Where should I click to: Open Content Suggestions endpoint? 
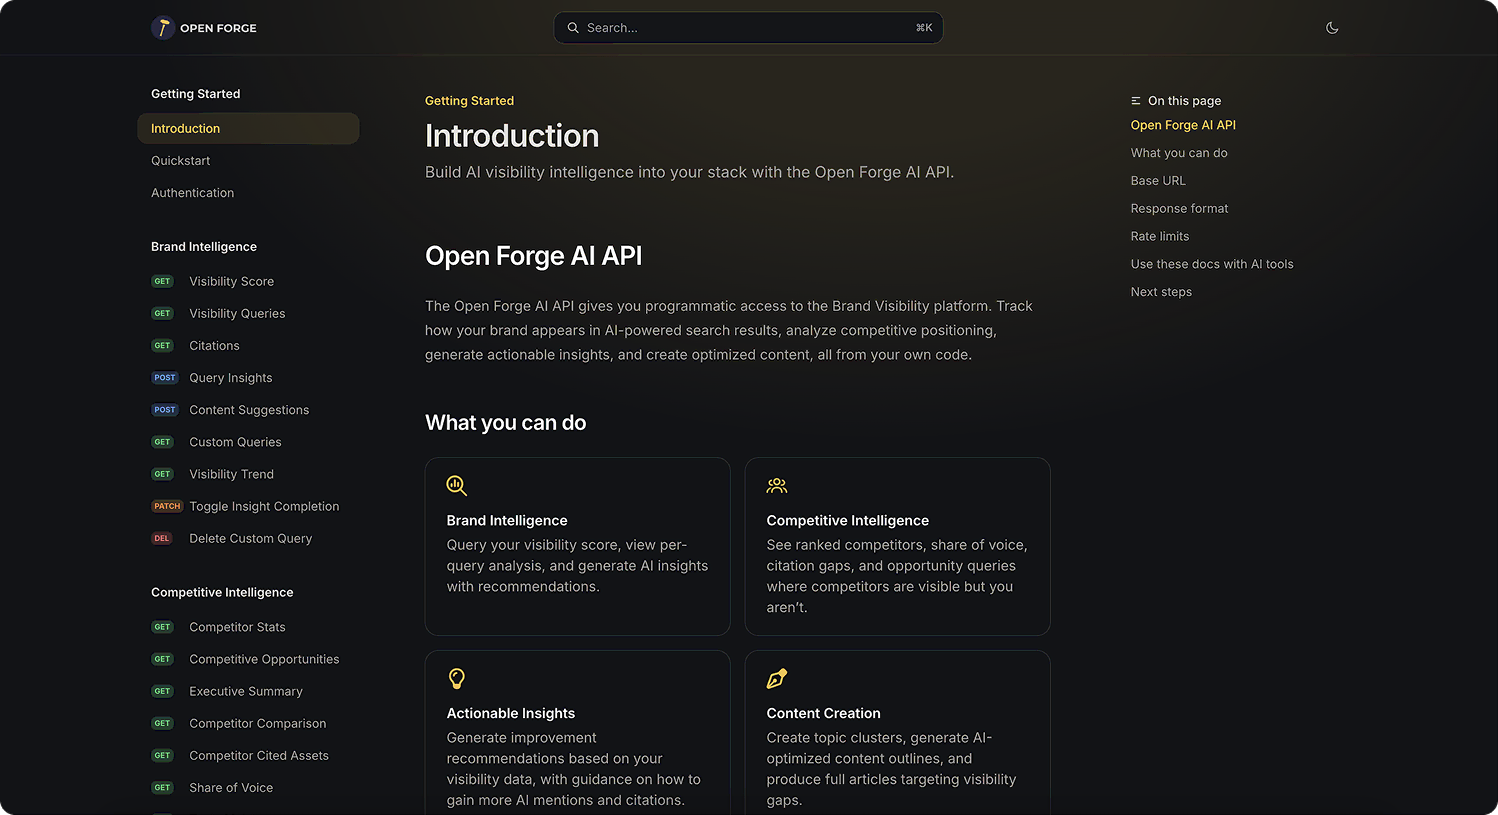click(249, 410)
